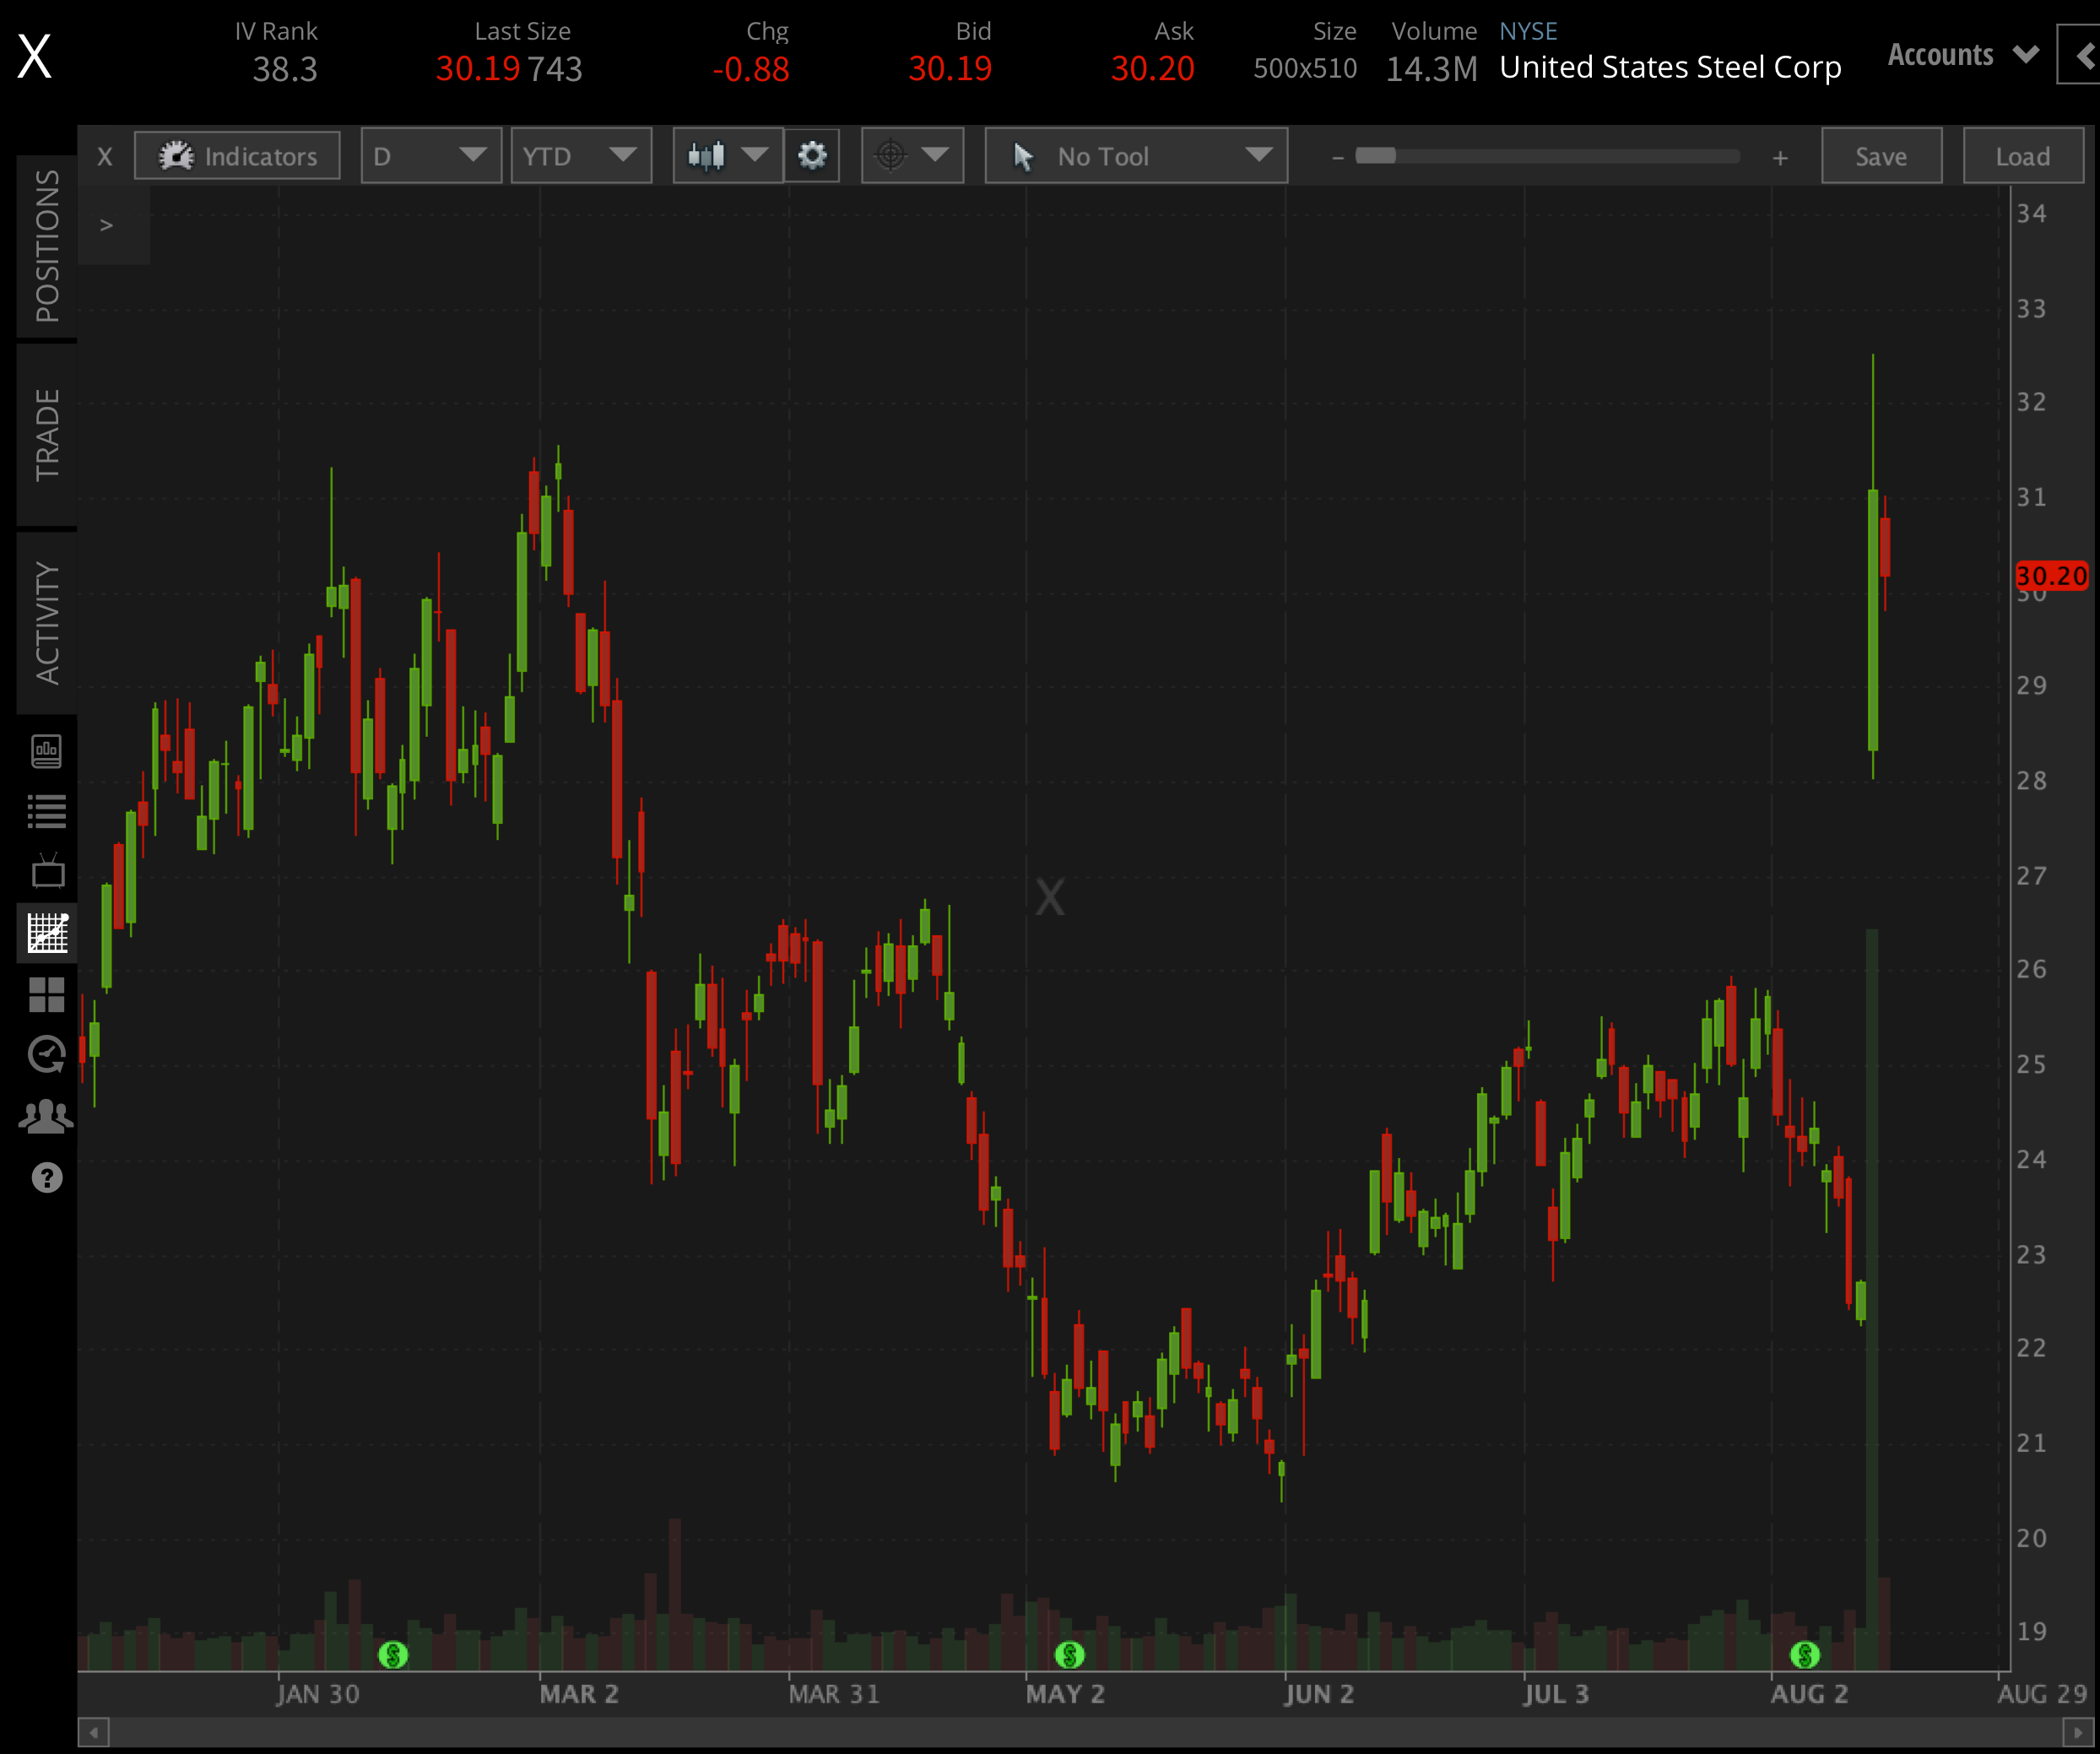Switch to the TRADE tab
Screen dimensions: 2100x1754
point(47,435)
